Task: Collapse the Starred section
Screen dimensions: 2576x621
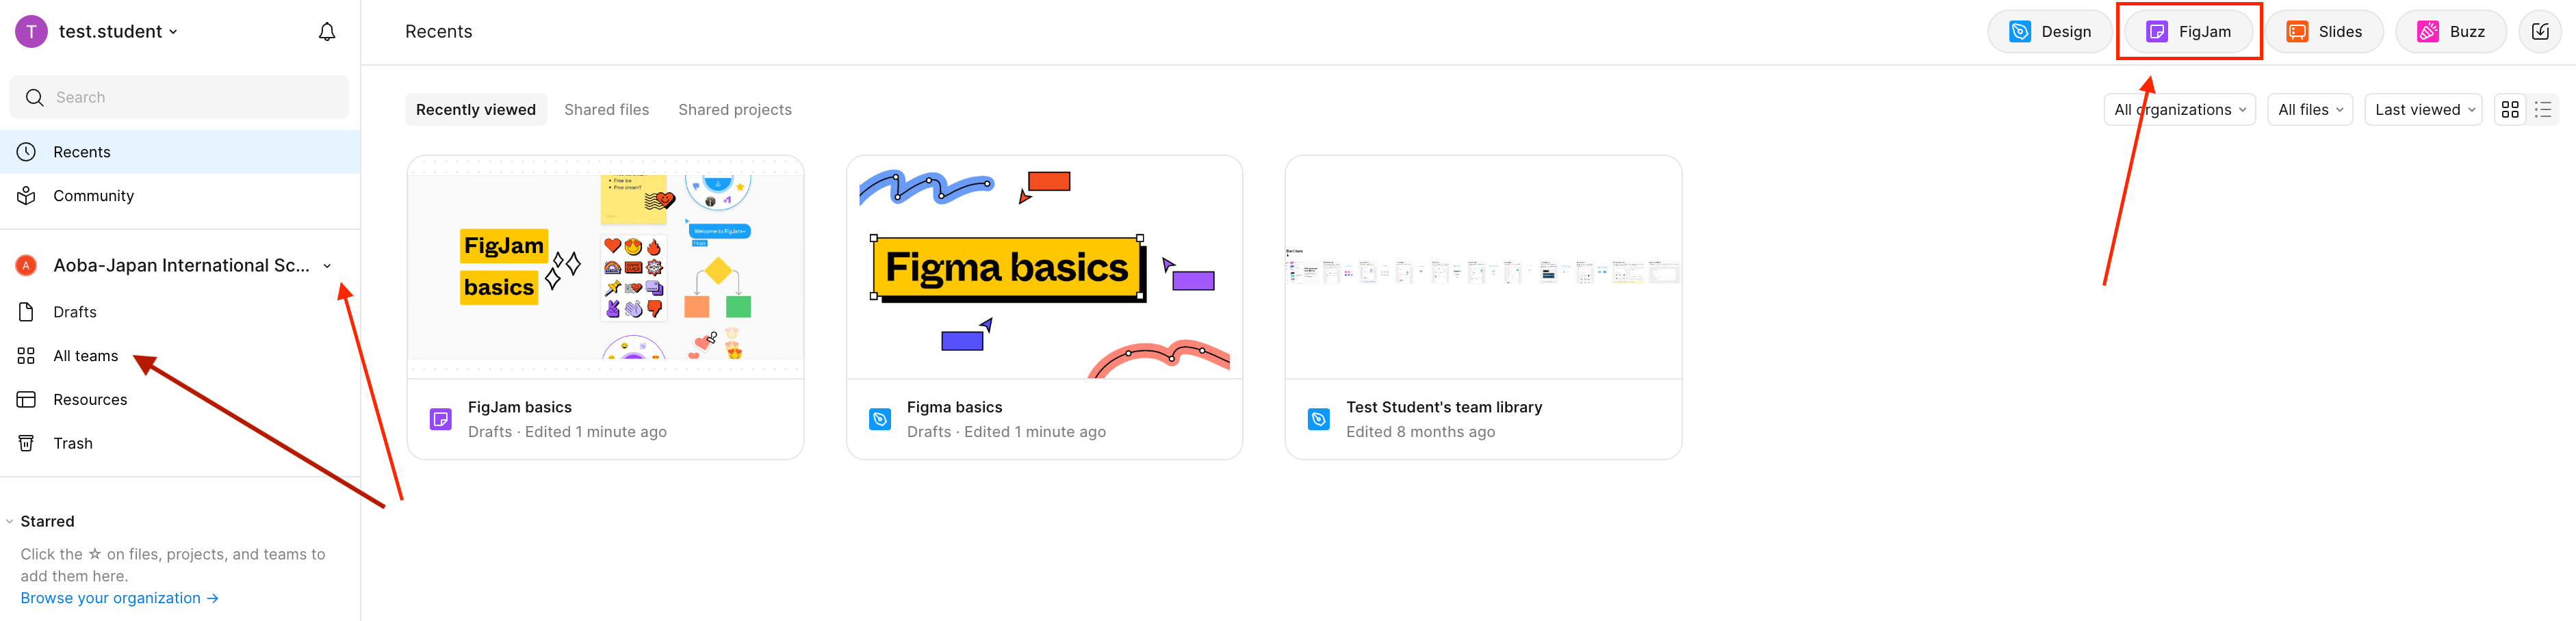Action: click(10, 521)
